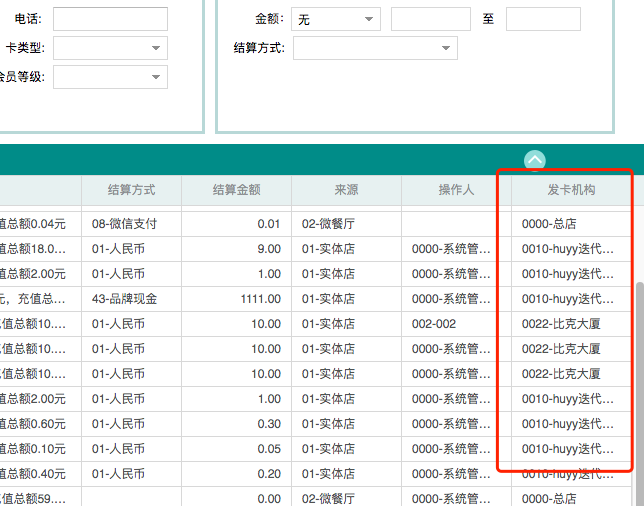Click 值总额18.0… cell
The image size is (644, 506).
coord(40,249)
